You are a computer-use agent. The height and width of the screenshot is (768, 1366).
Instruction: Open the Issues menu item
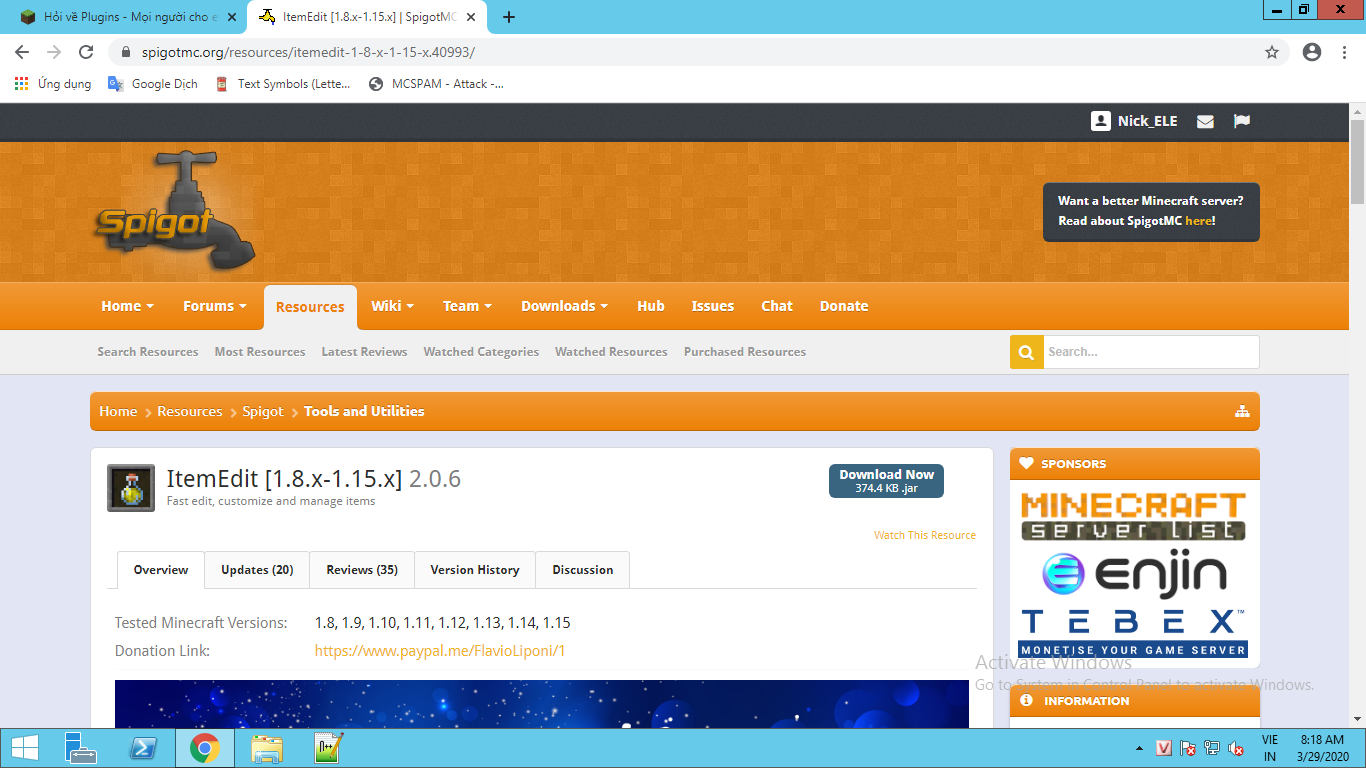713,306
